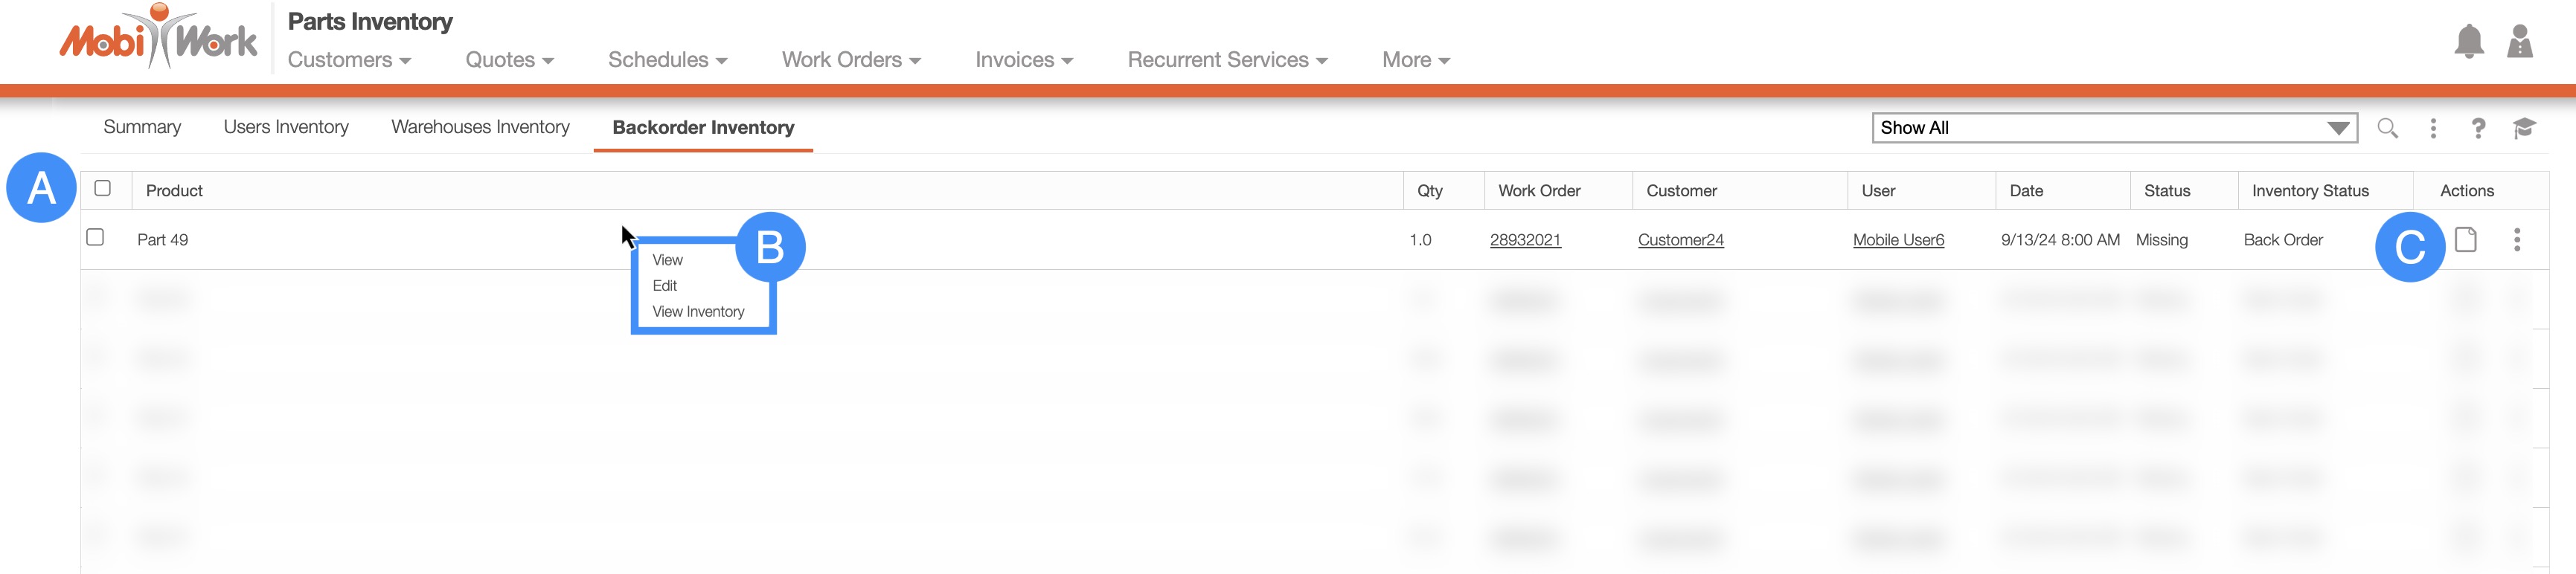Expand the Work Orders dropdown menu

coord(850,60)
